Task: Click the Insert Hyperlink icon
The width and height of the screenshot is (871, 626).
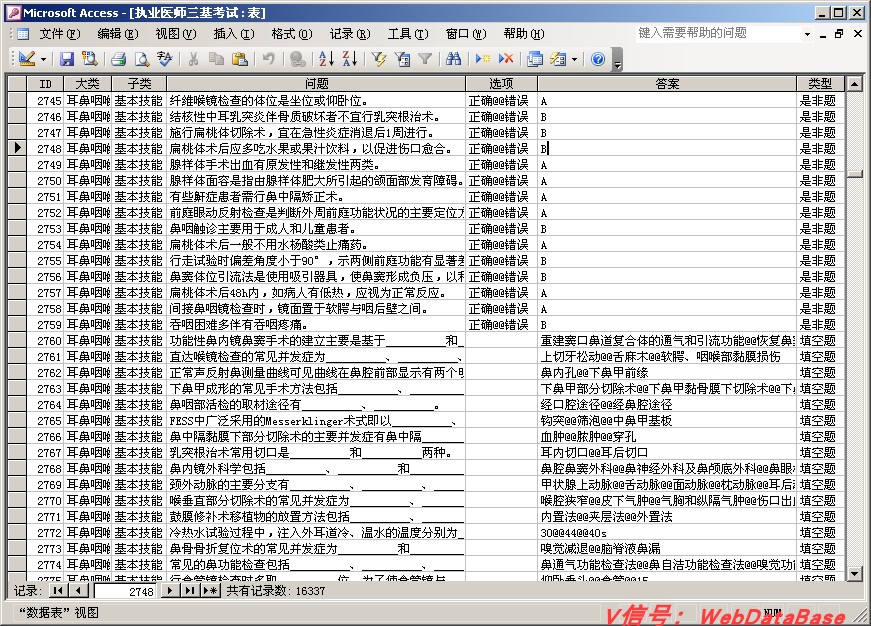Action: (298, 58)
